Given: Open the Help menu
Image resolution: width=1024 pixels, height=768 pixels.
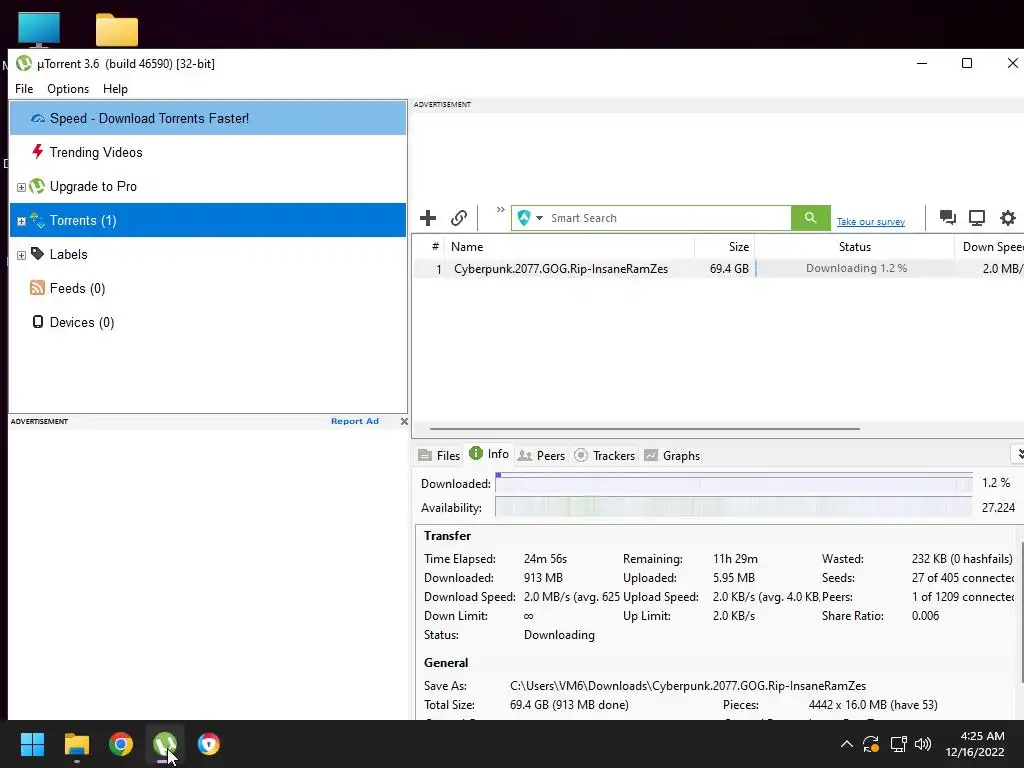Looking at the screenshot, I should [x=115, y=89].
